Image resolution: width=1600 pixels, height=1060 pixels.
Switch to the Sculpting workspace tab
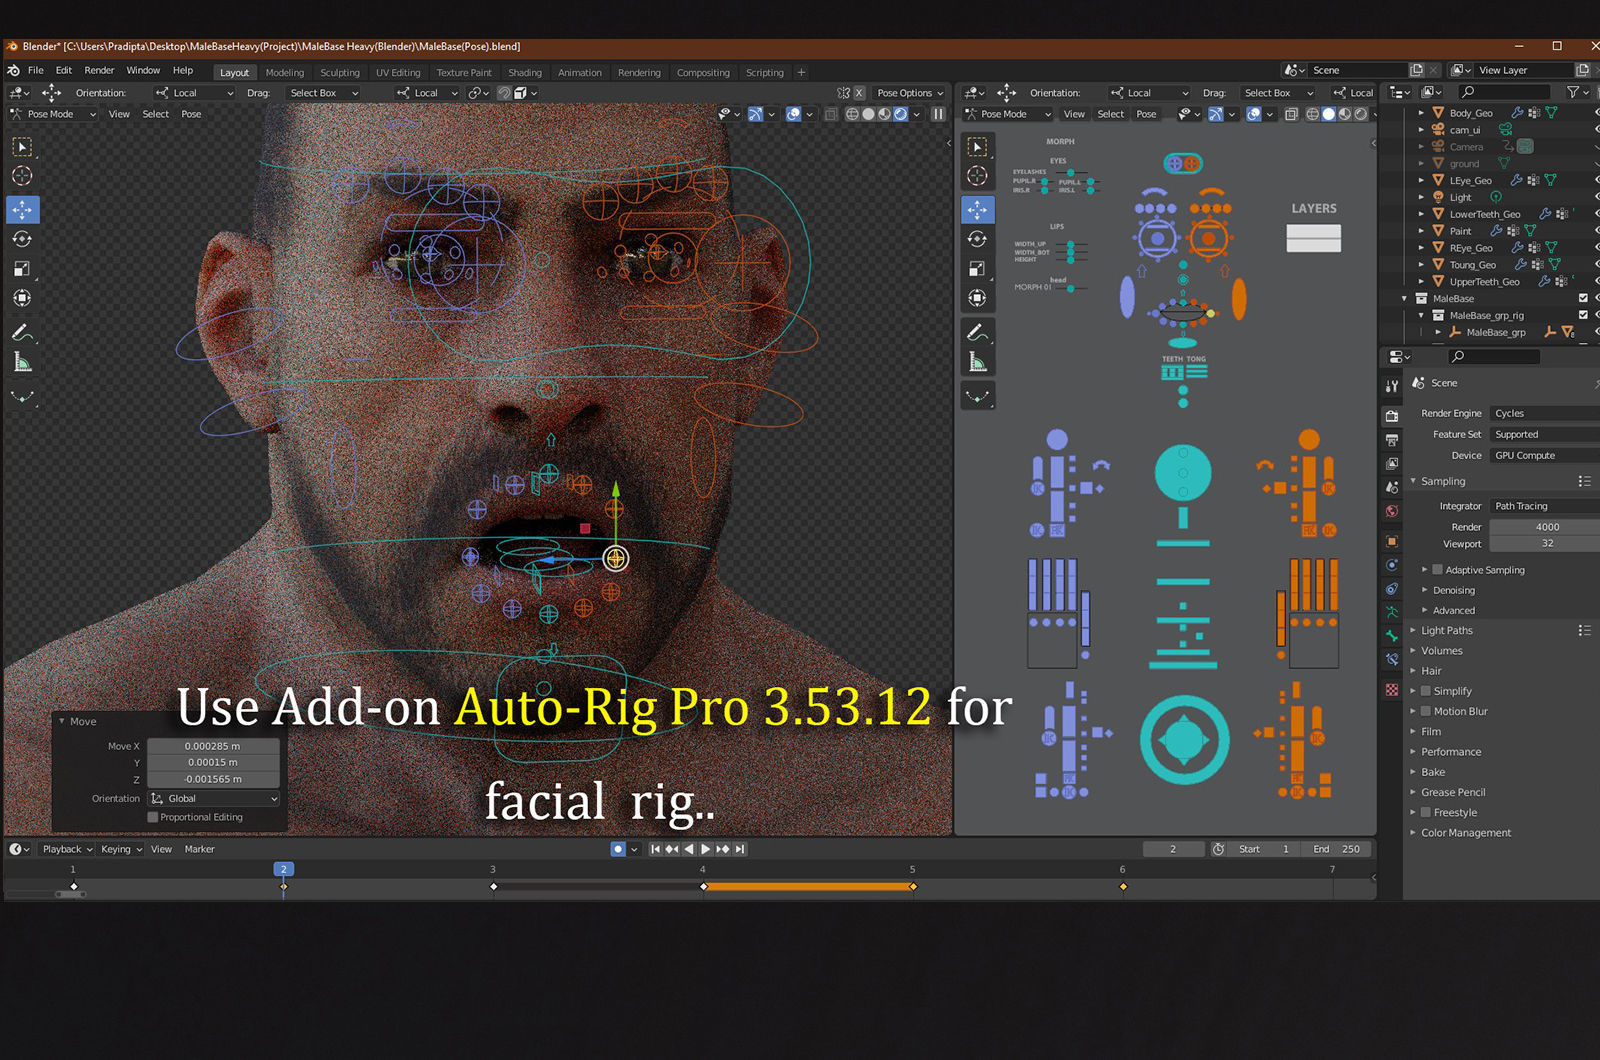click(340, 72)
